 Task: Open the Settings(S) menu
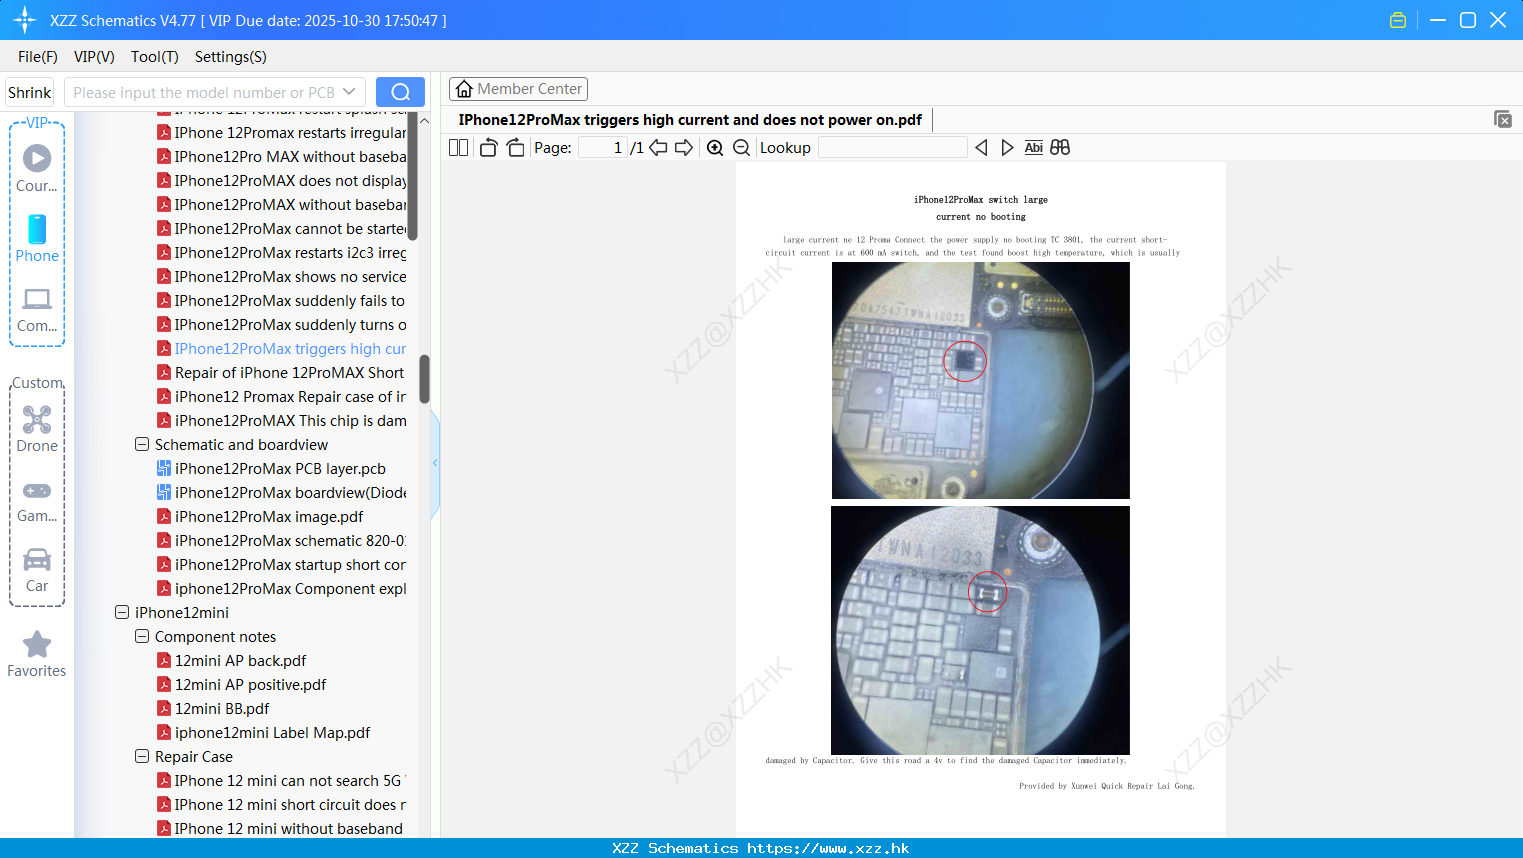pyautogui.click(x=230, y=57)
